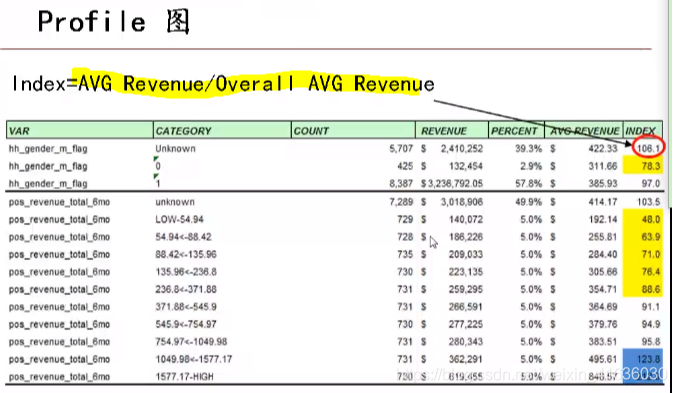Screen dimensions: 677x393
Task: Select the avg revenue cell '495.61'
Action: point(603,359)
